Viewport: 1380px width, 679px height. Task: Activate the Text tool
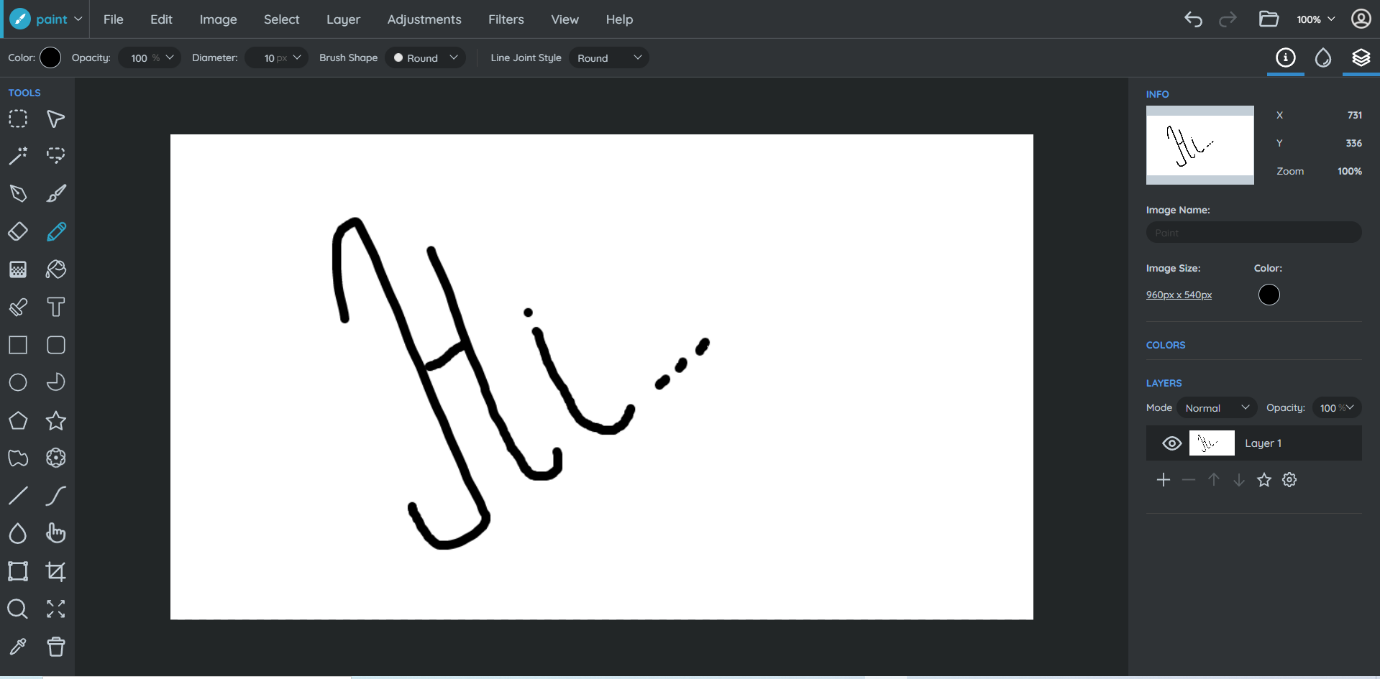(x=56, y=306)
